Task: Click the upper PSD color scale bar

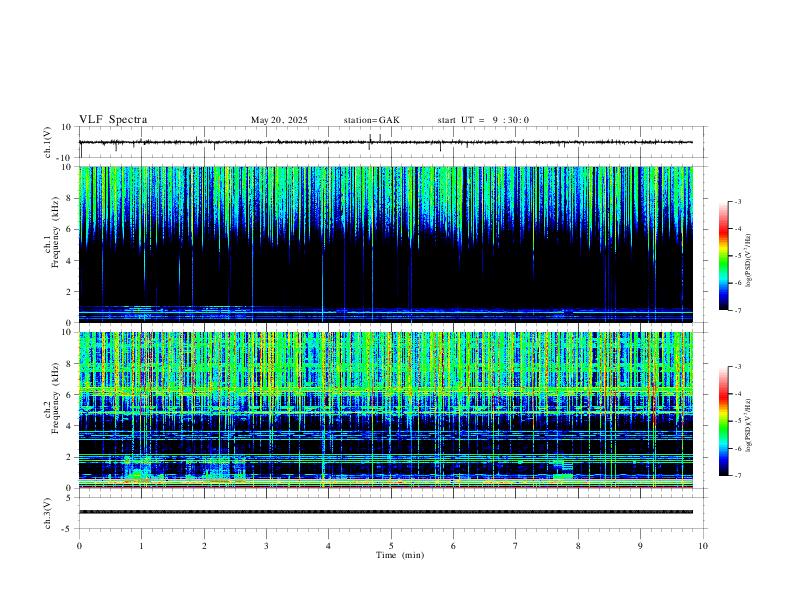Action: tap(723, 256)
